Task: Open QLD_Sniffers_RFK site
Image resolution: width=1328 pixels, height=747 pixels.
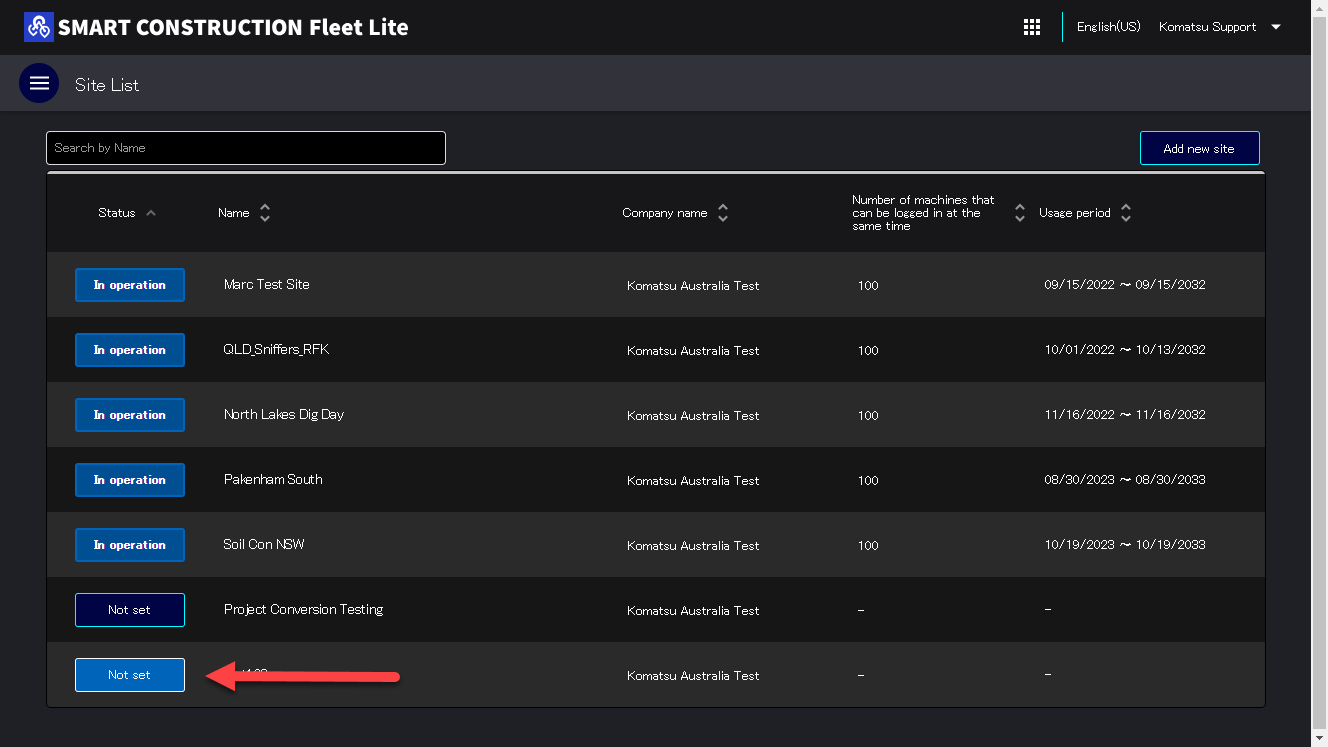Action: (276, 350)
